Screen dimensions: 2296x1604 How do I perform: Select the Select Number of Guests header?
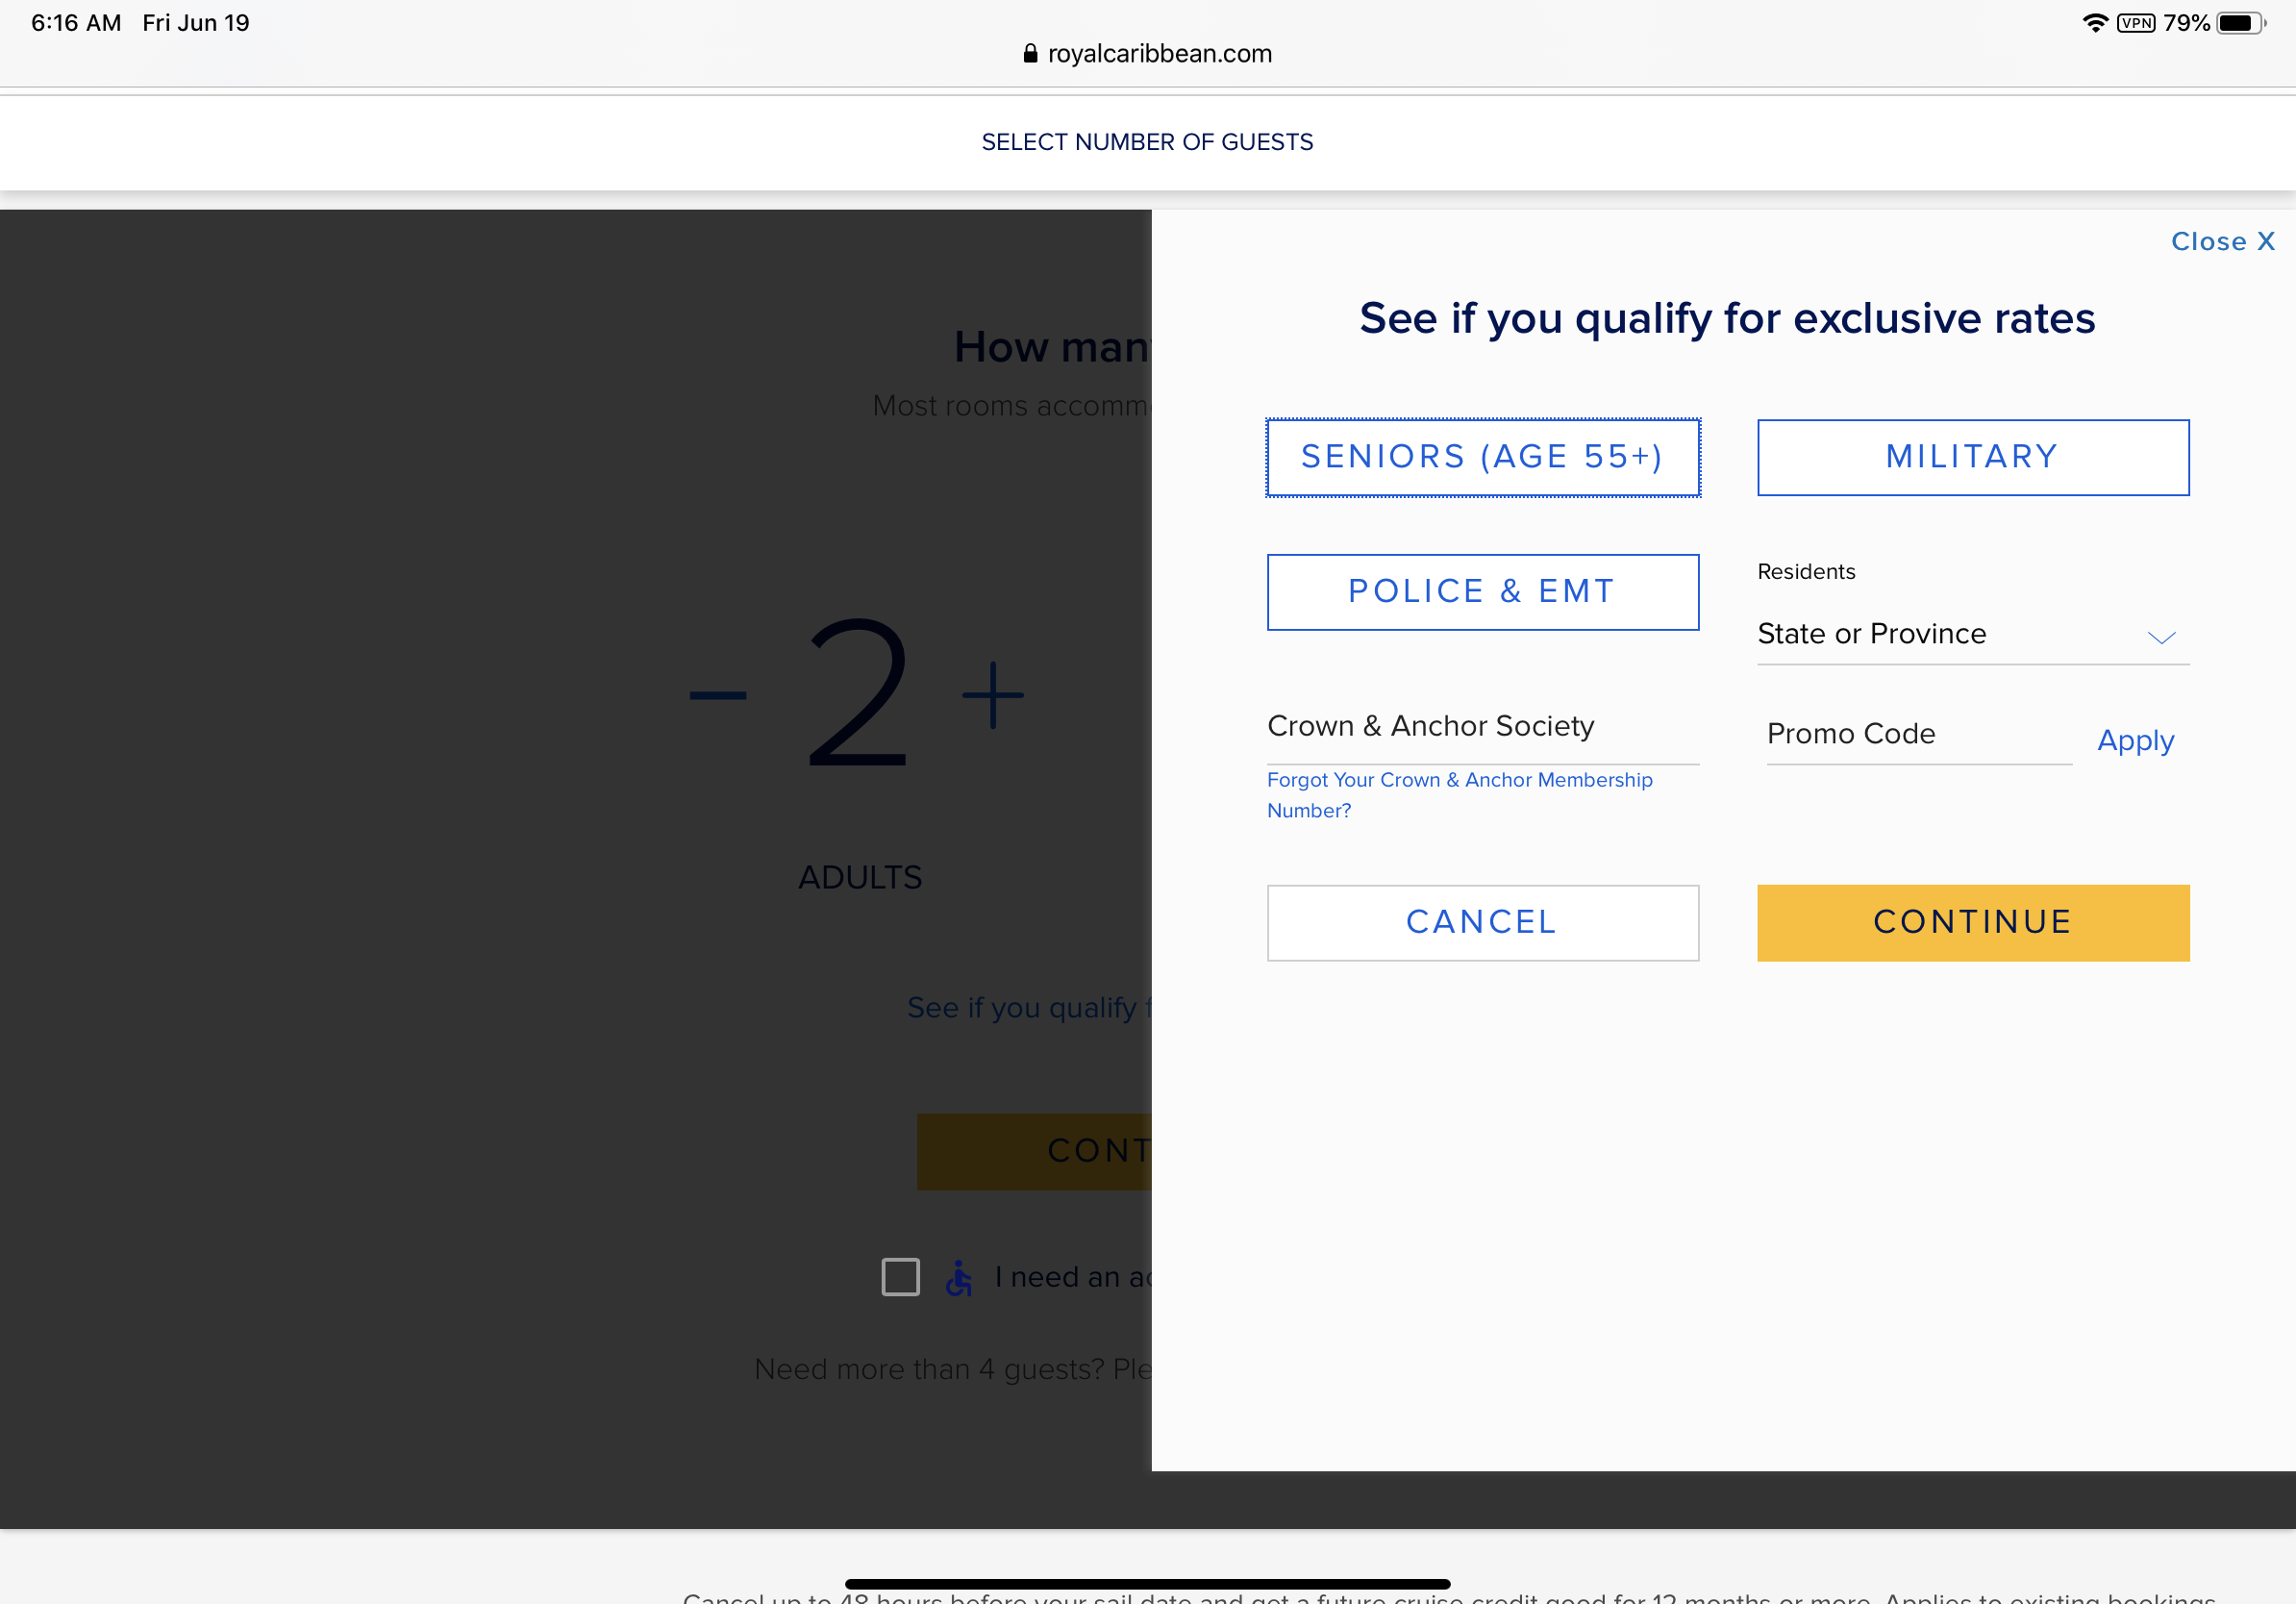tap(1147, 142)
